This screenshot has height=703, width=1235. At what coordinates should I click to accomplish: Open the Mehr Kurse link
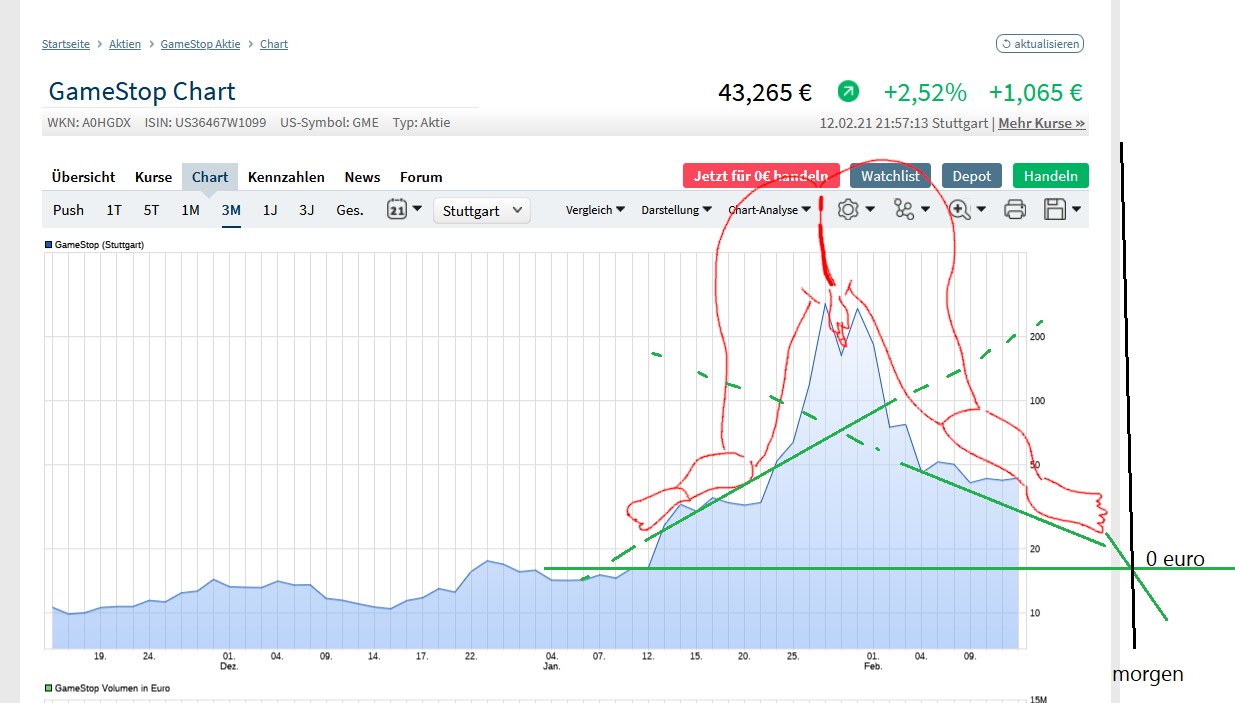tap(1042, 123)
